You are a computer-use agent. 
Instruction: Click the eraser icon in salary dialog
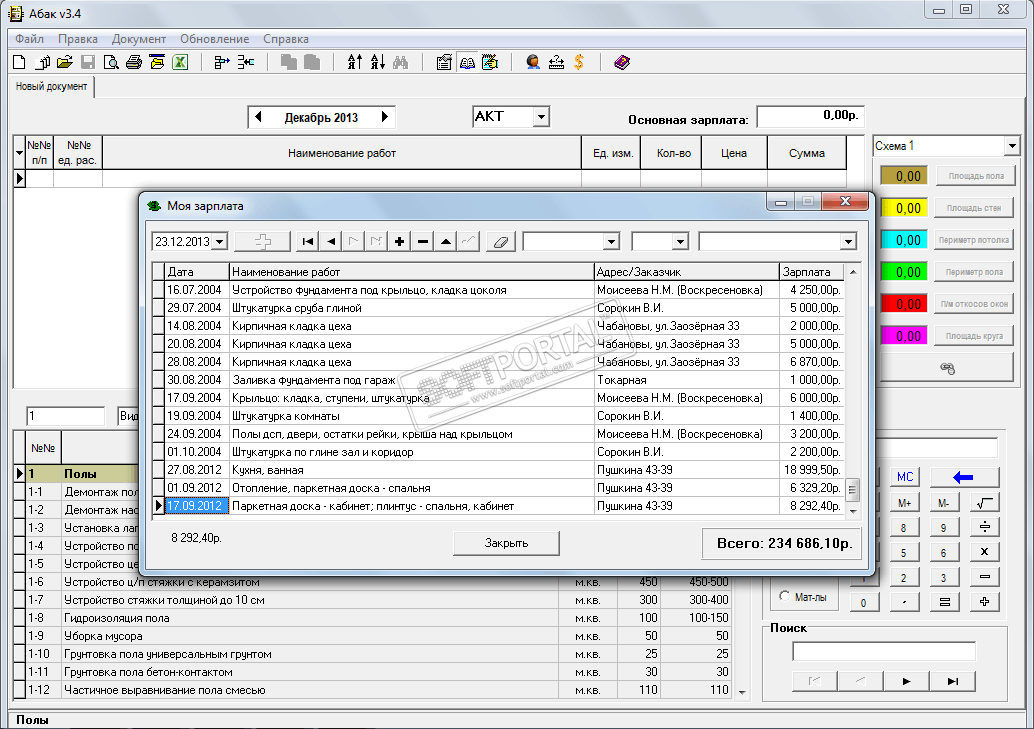pos(502,241)
